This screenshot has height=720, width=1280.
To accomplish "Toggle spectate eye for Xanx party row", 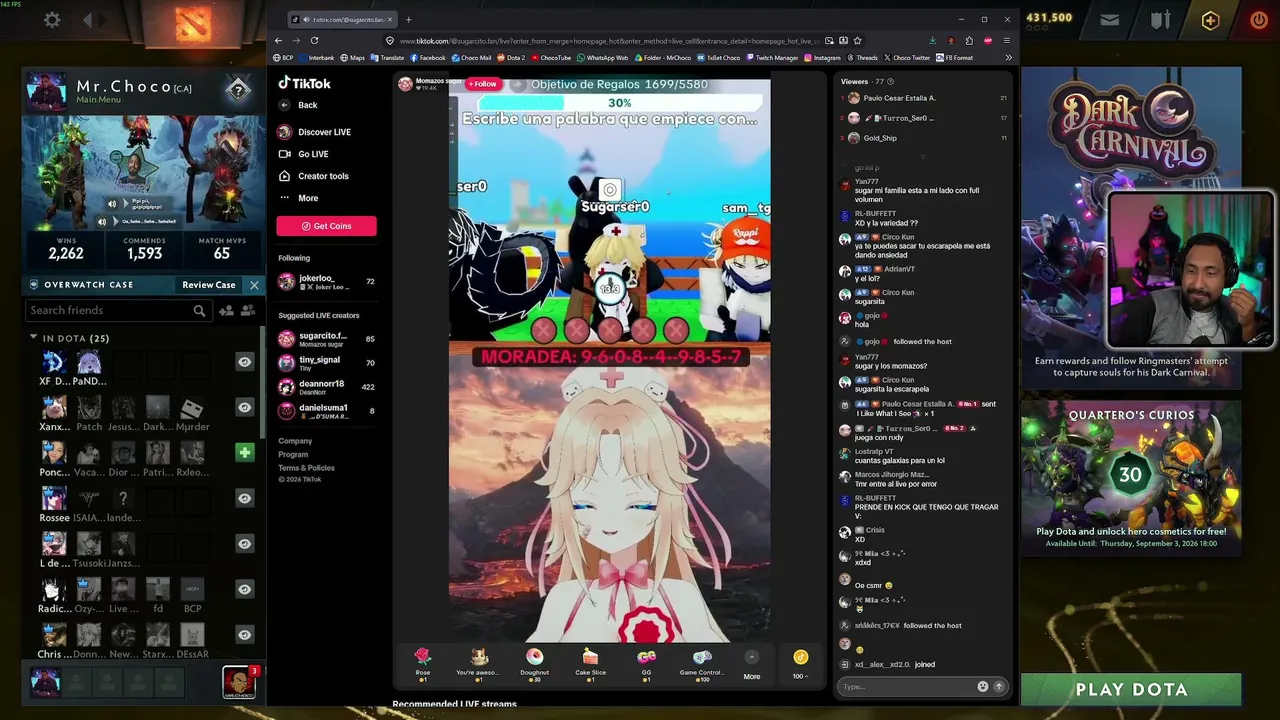I will (x=244, y=407).
